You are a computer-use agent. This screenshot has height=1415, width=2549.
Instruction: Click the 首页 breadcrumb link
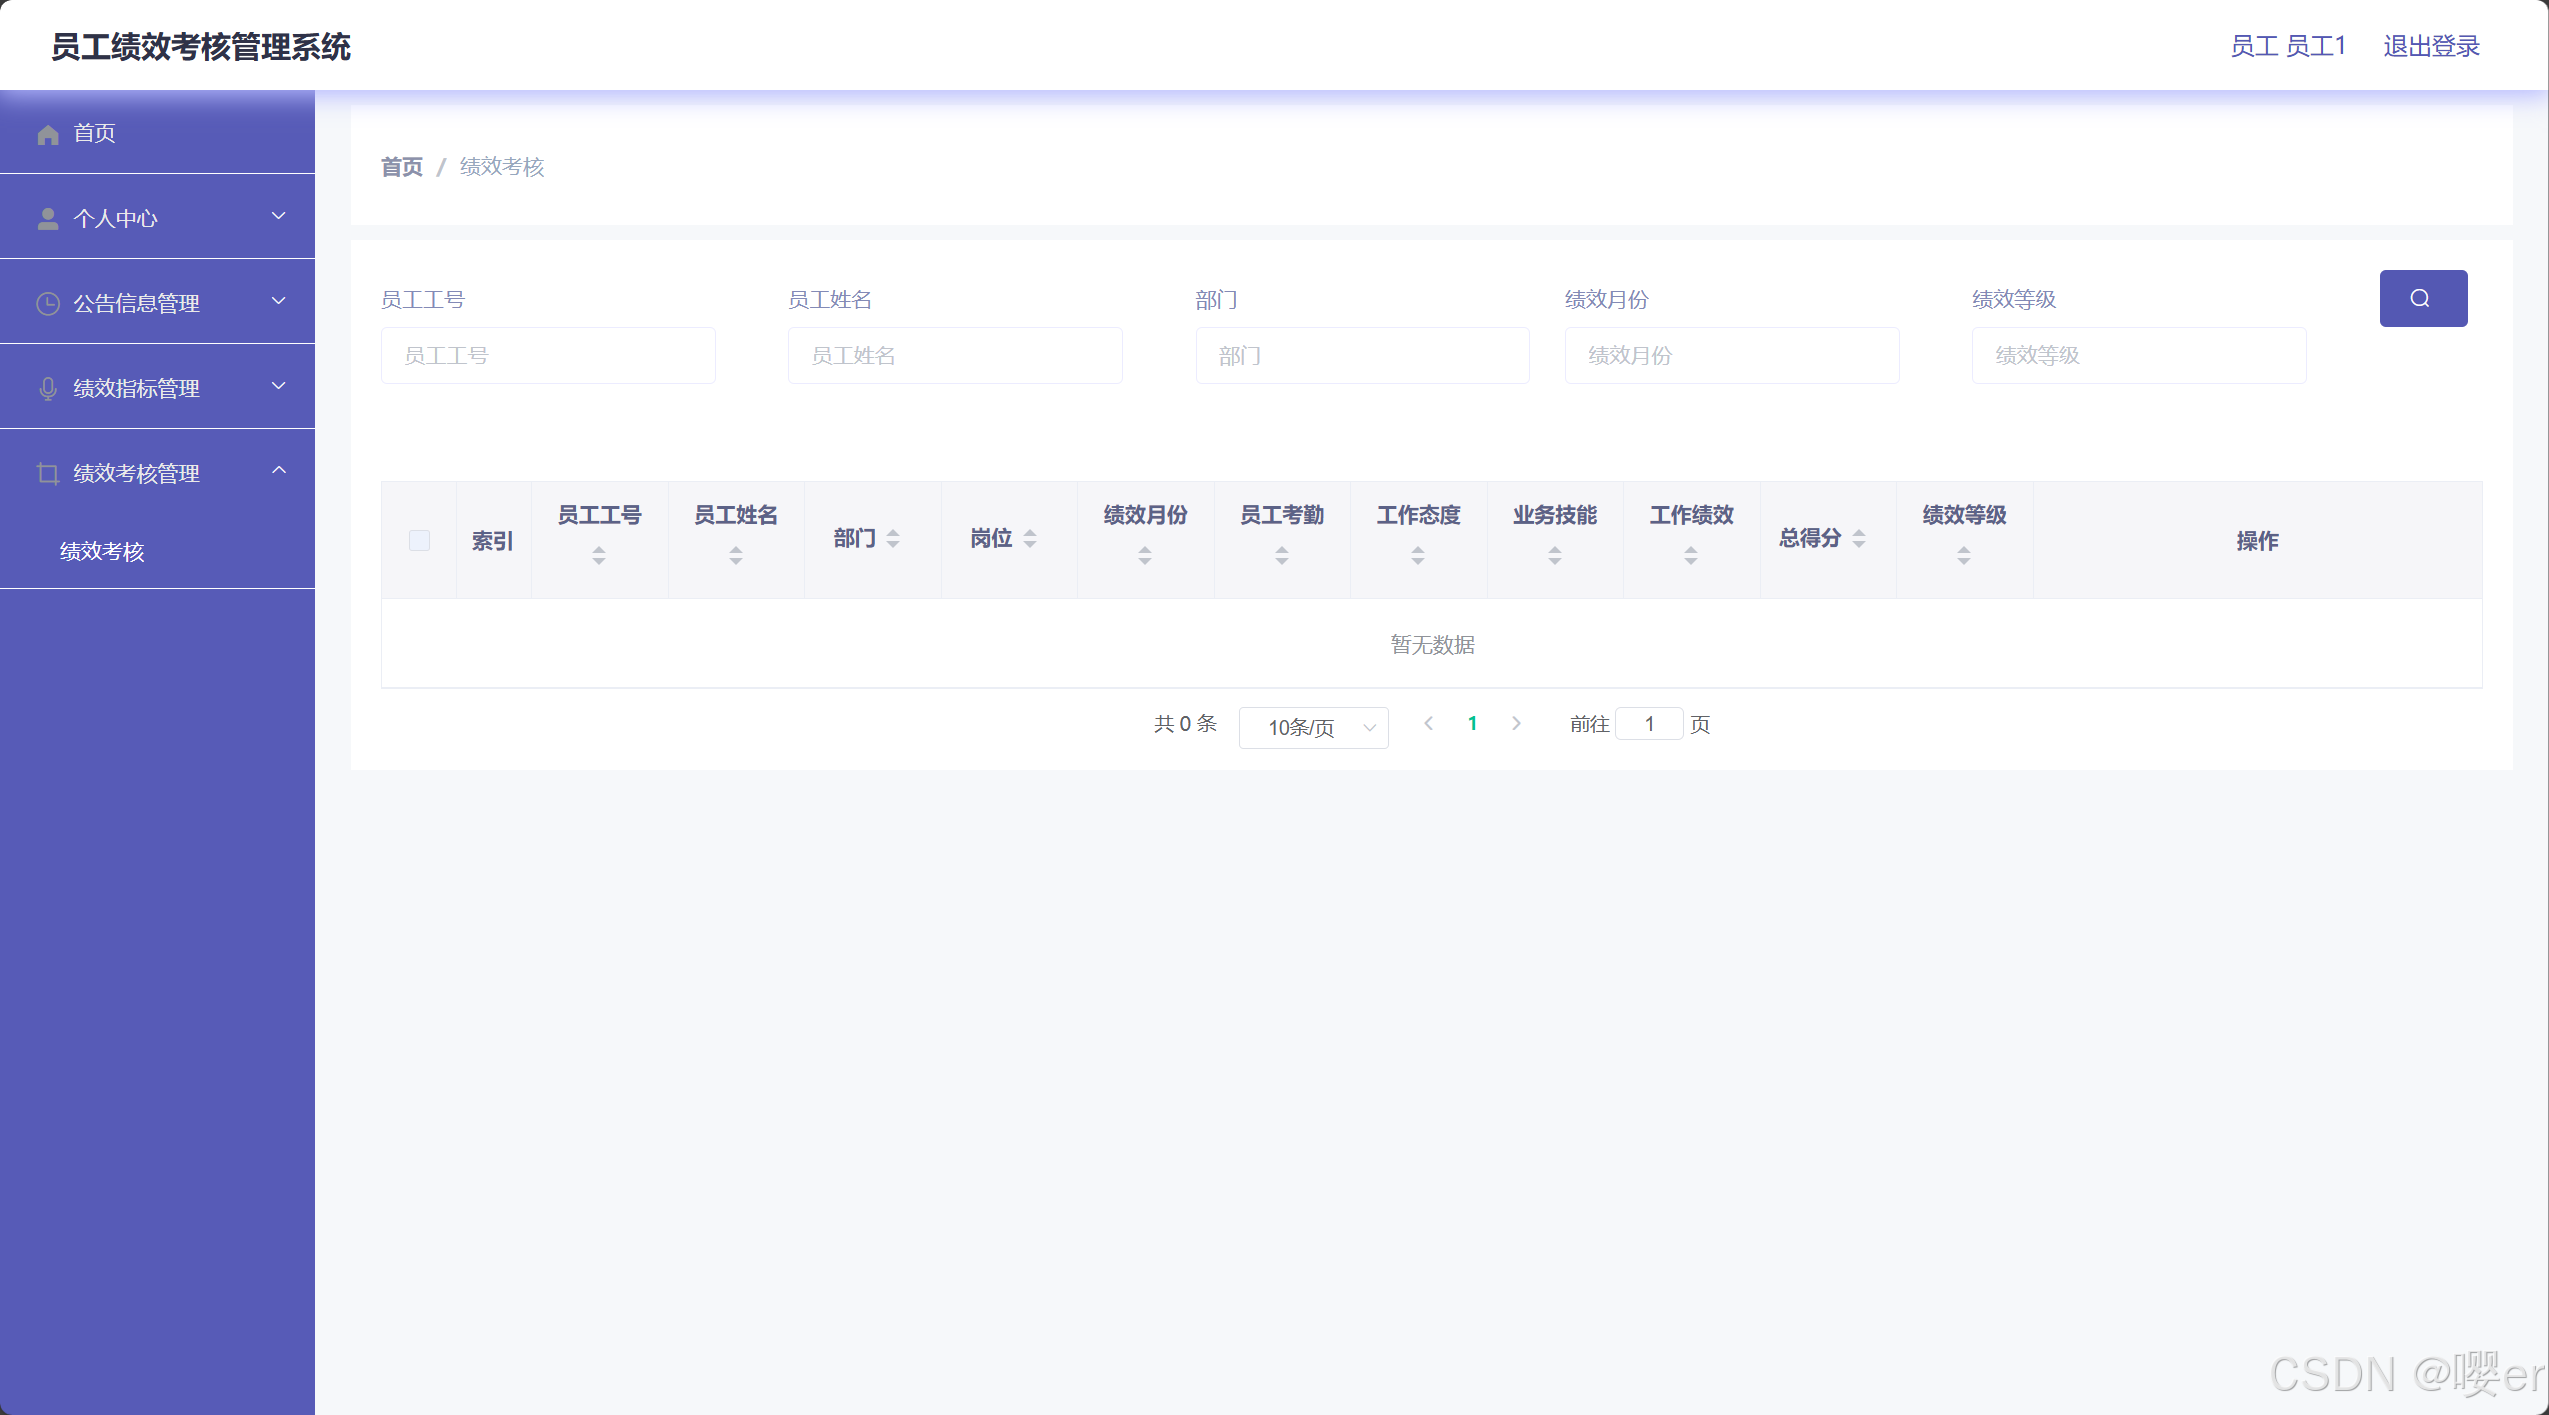coord(402,167)
